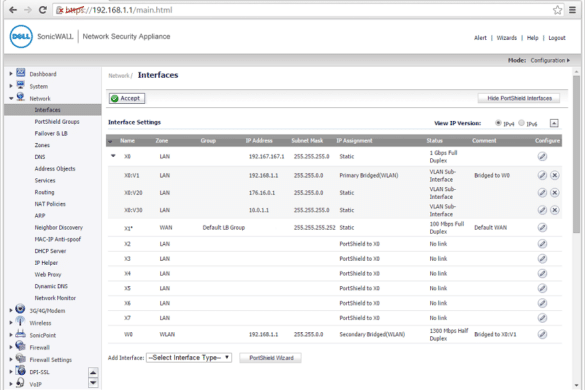Configure the X3 interface

click(542, 259)
